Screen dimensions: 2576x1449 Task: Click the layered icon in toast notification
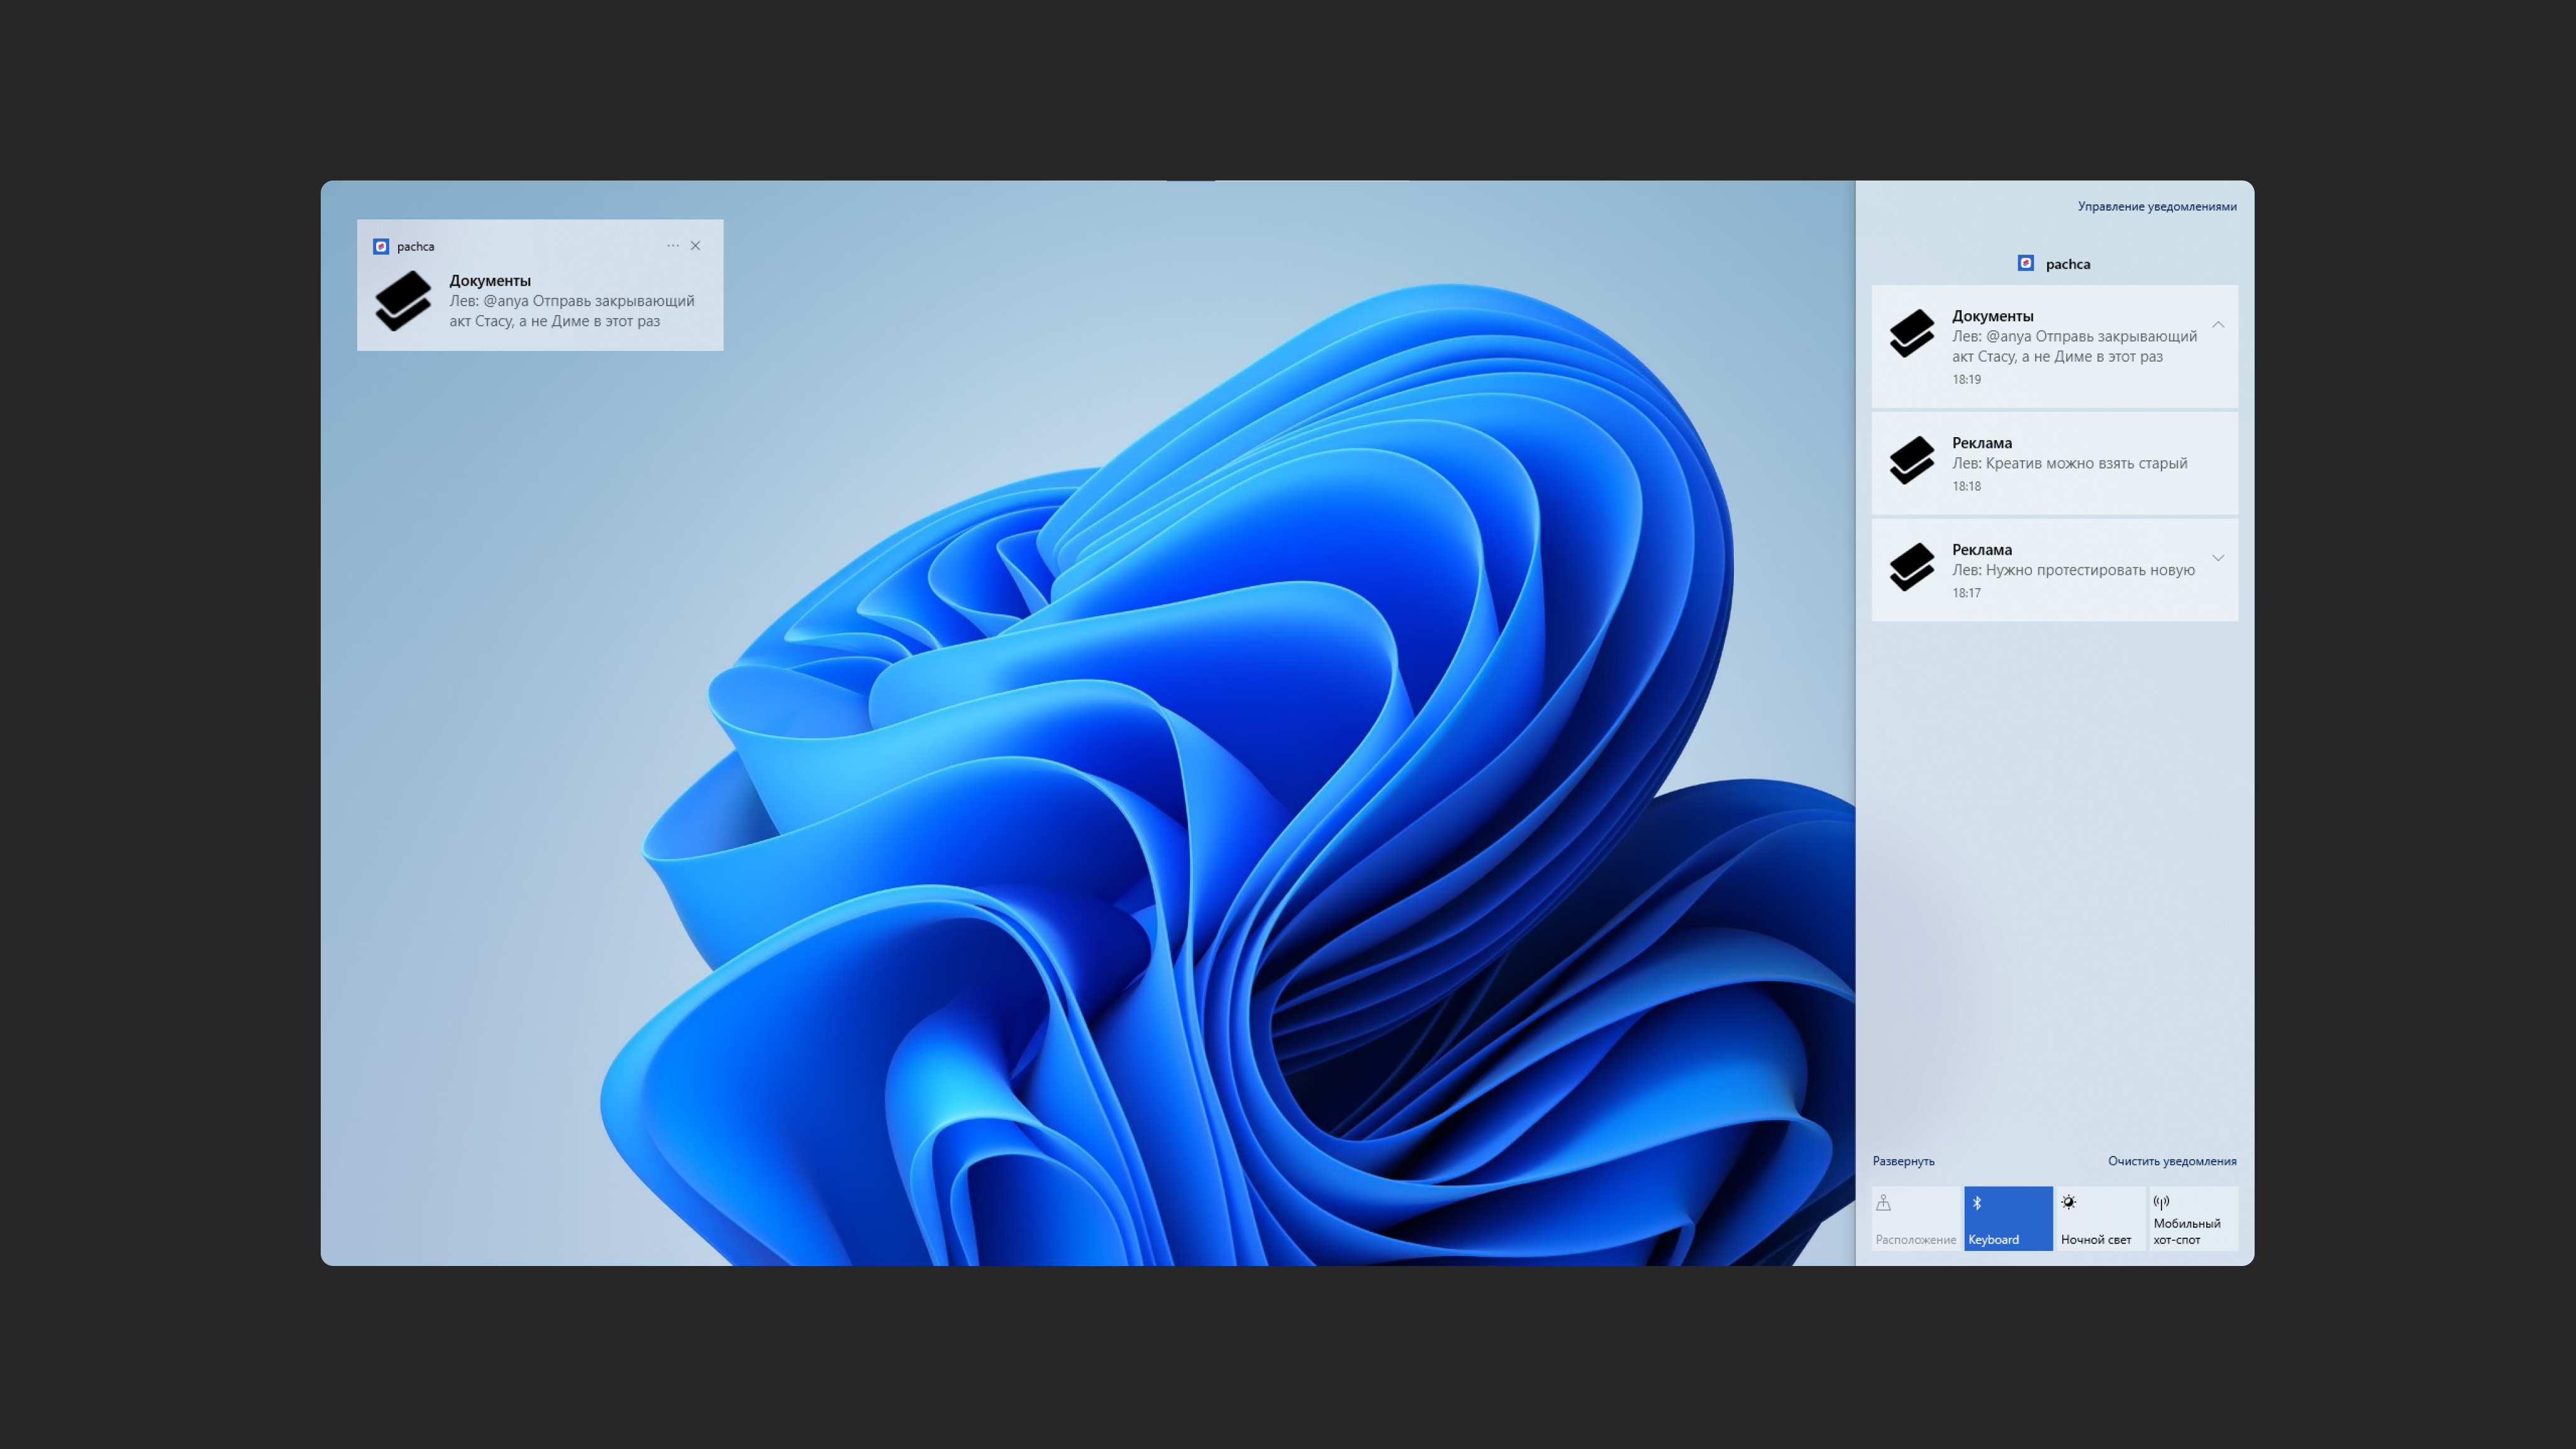[403, 301]
